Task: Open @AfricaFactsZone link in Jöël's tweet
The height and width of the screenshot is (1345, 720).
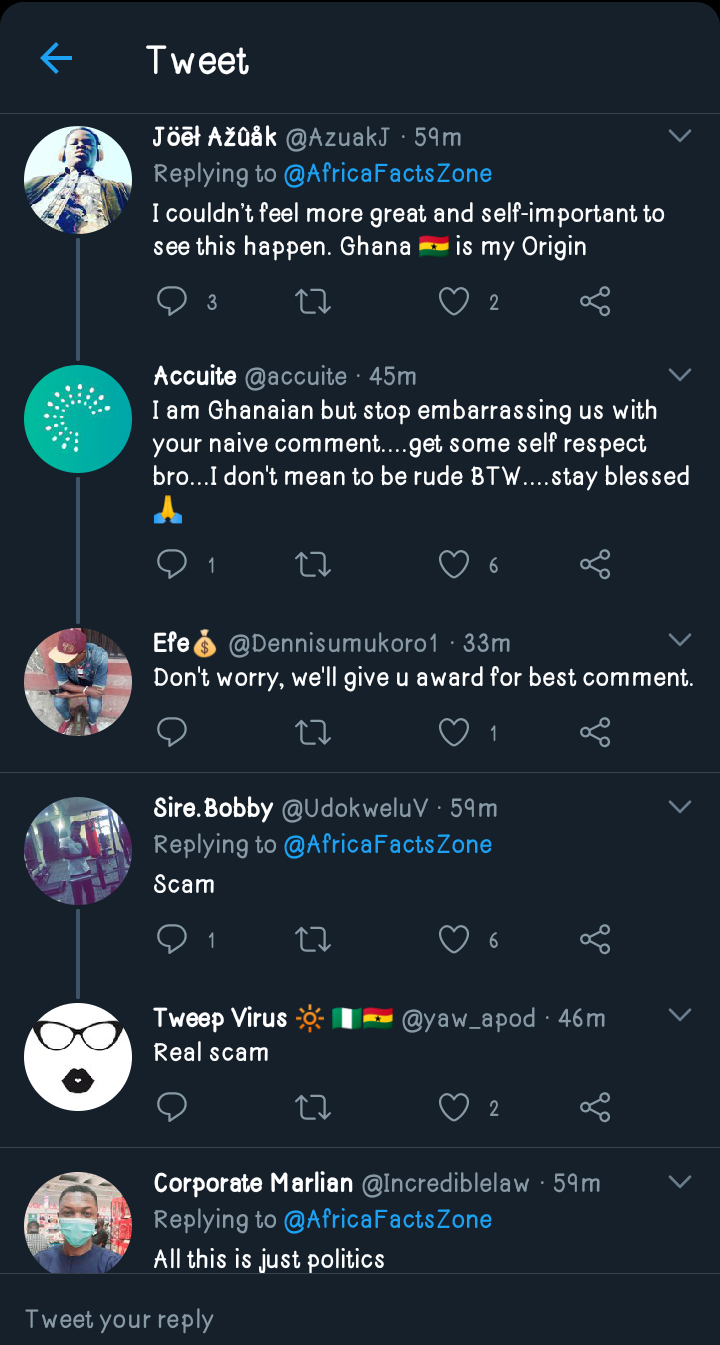Action: click(x=388, y=174)
